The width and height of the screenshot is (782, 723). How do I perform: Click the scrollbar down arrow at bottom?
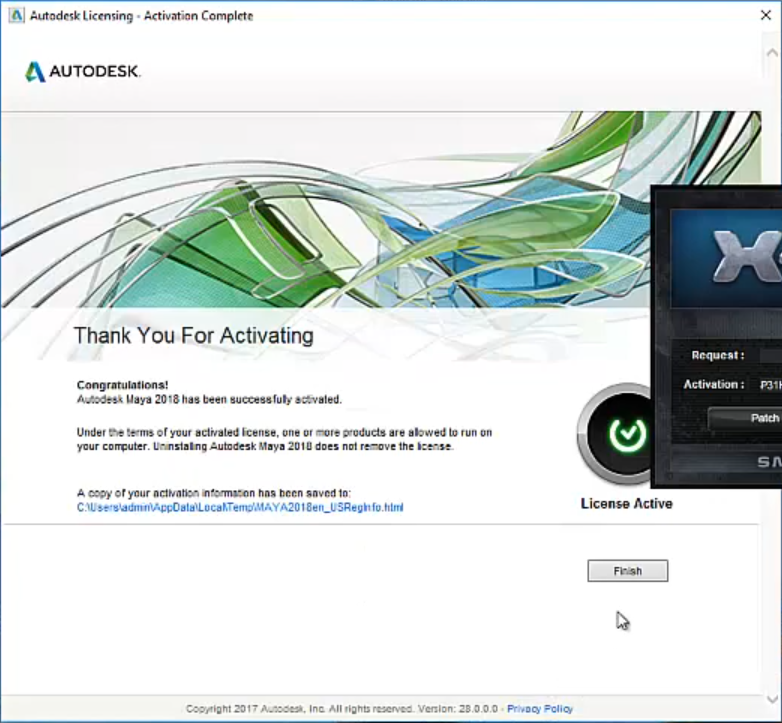point(771,697)
